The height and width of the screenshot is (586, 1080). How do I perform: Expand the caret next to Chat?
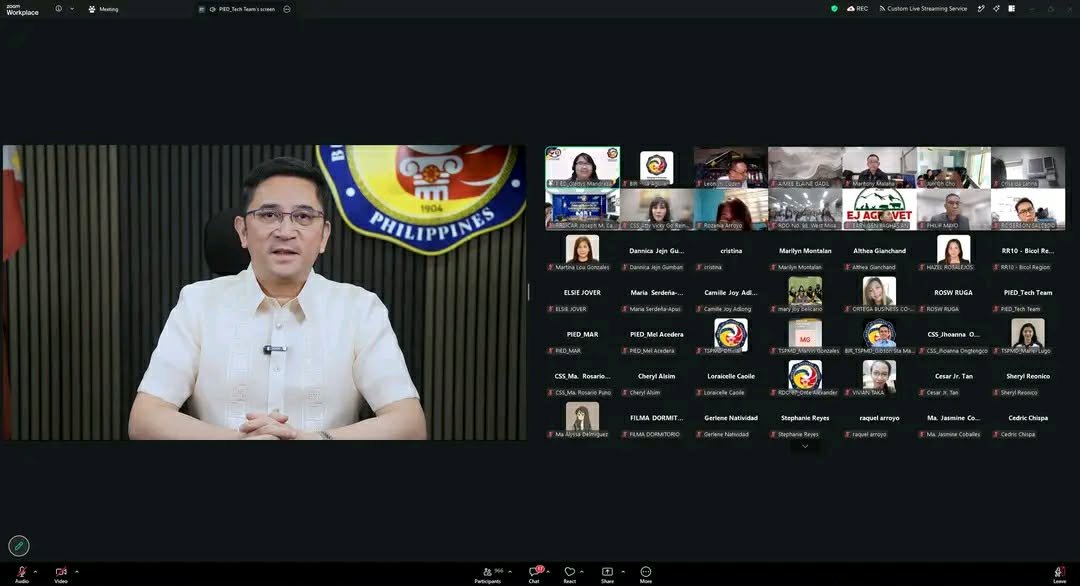pyautogui.click(x=548, y=572)
